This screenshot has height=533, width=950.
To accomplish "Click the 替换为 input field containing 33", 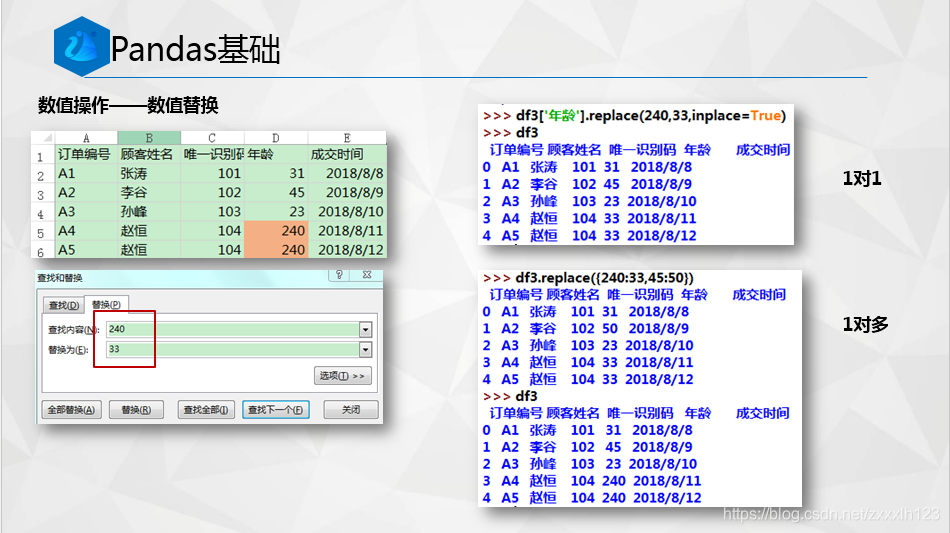I will point(233,349).
